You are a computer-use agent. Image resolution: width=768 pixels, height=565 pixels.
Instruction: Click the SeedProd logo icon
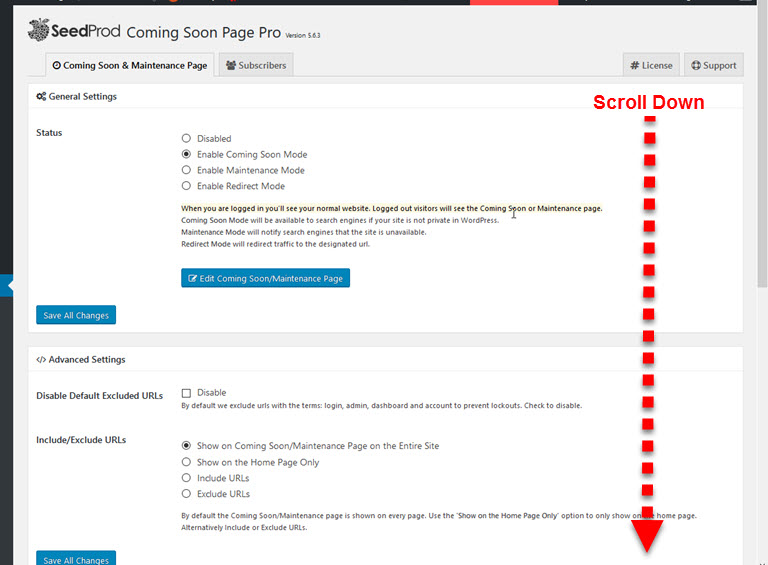pyautogui.click(x=38, y=30)
